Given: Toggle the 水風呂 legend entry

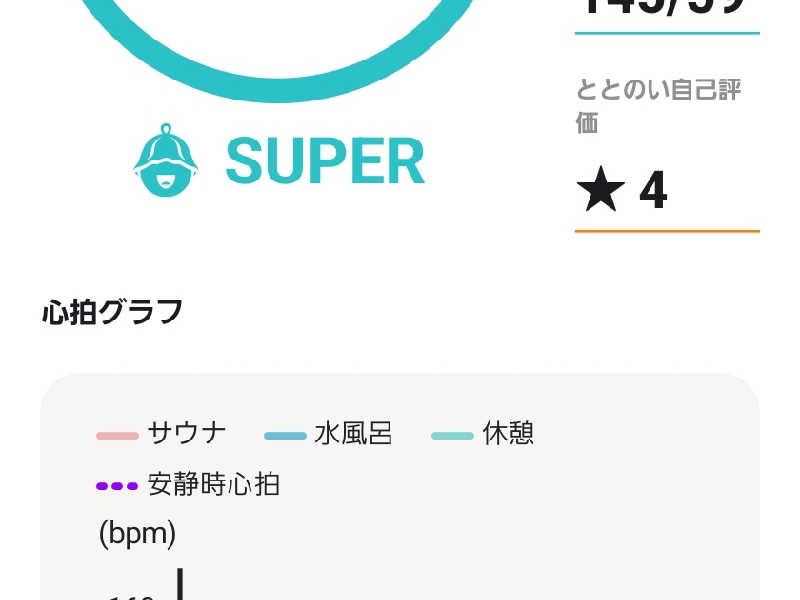Looking at the screenshot, I should click(328, 434).
